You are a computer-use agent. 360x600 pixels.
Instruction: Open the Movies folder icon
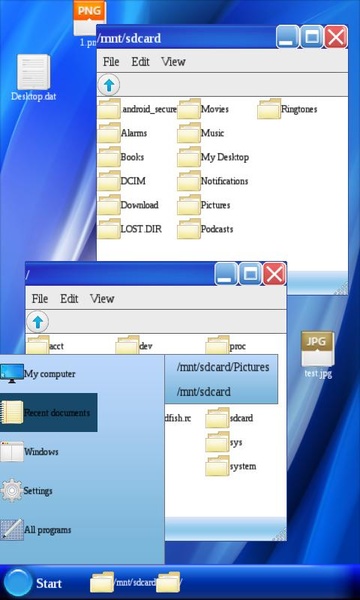[x=189, y=109]
